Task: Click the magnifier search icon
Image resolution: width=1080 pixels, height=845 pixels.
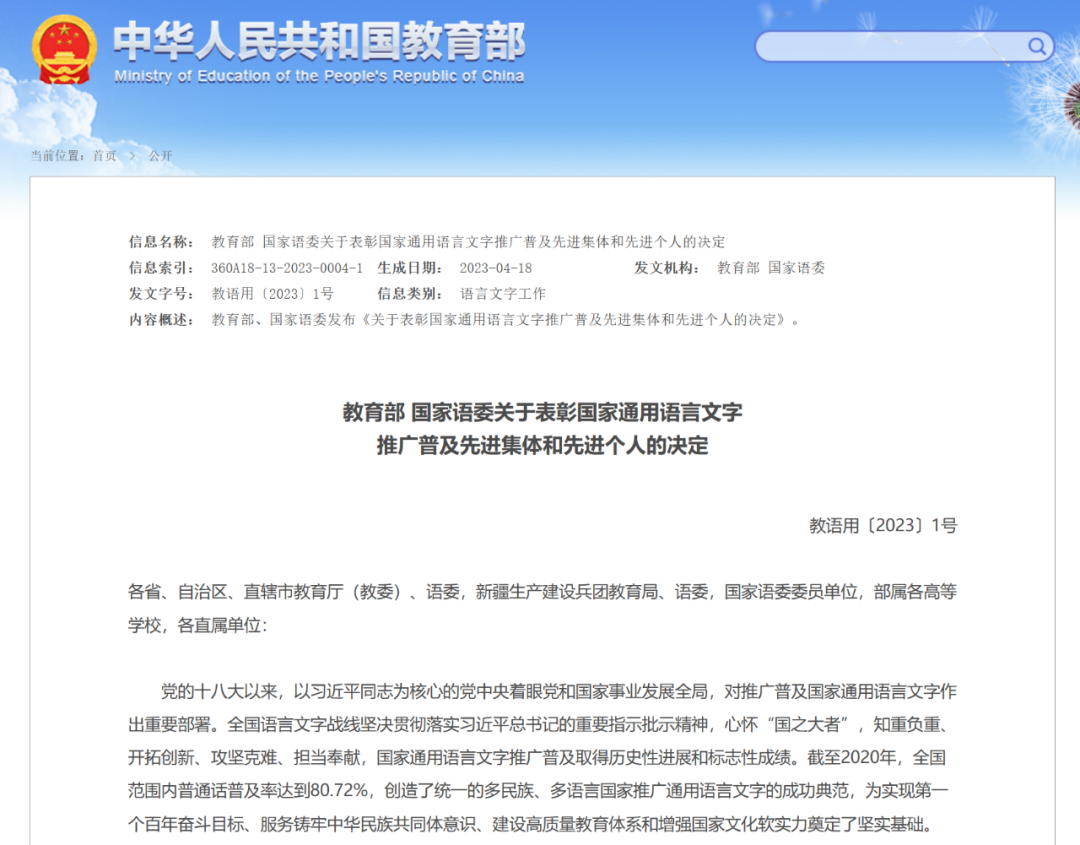Action: [x=1037, y=46]
